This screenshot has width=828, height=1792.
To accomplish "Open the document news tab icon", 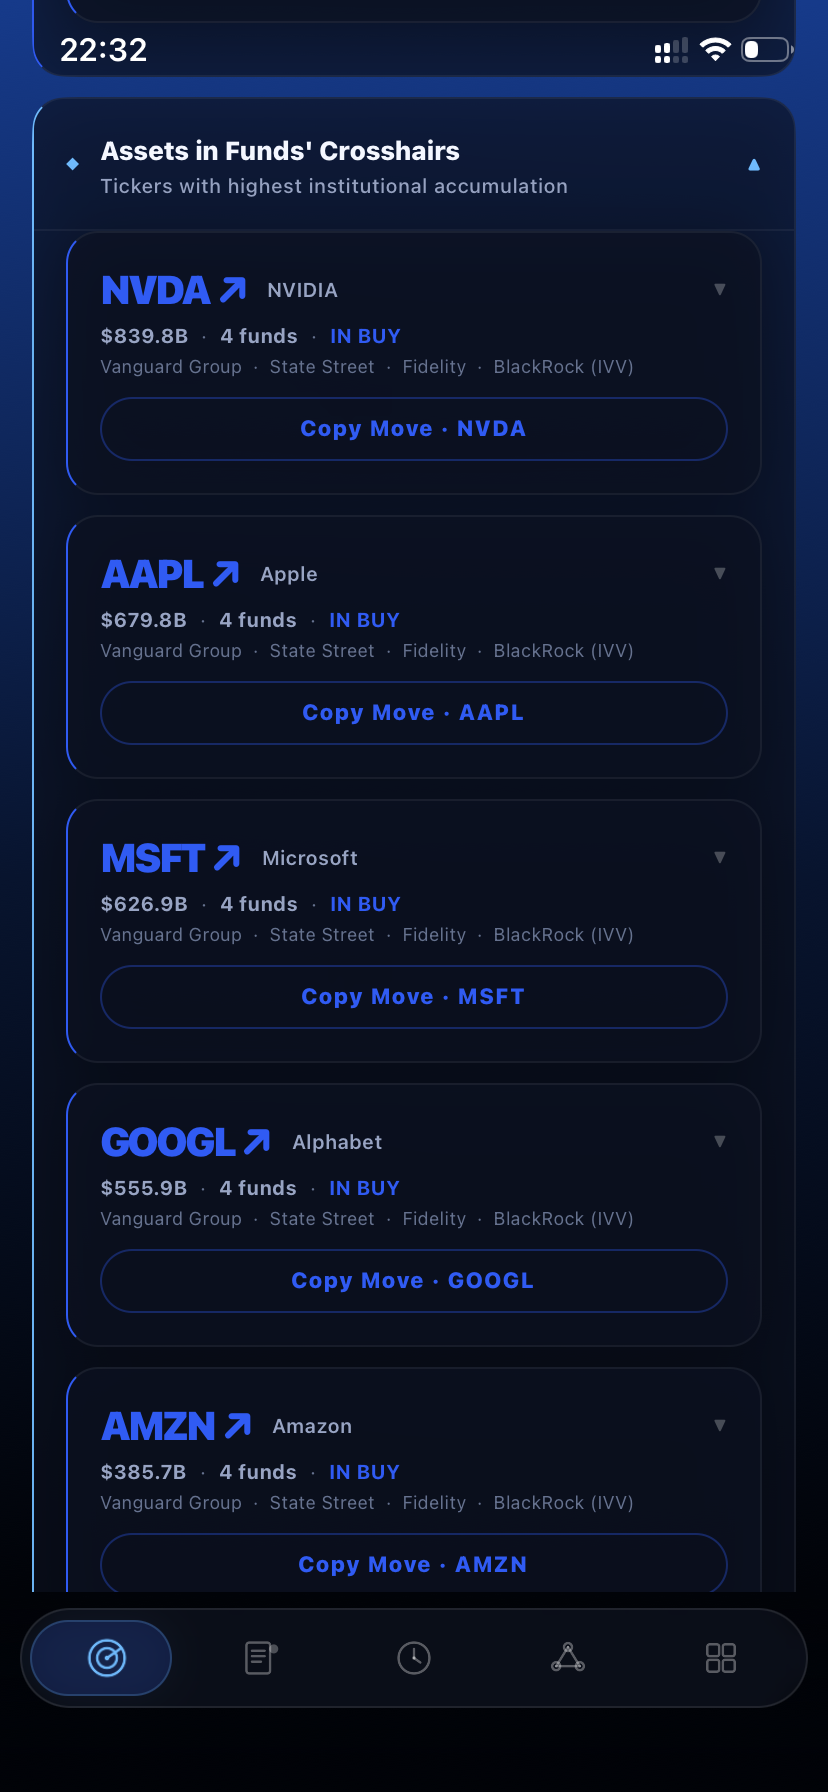I will pos(260,1657).
